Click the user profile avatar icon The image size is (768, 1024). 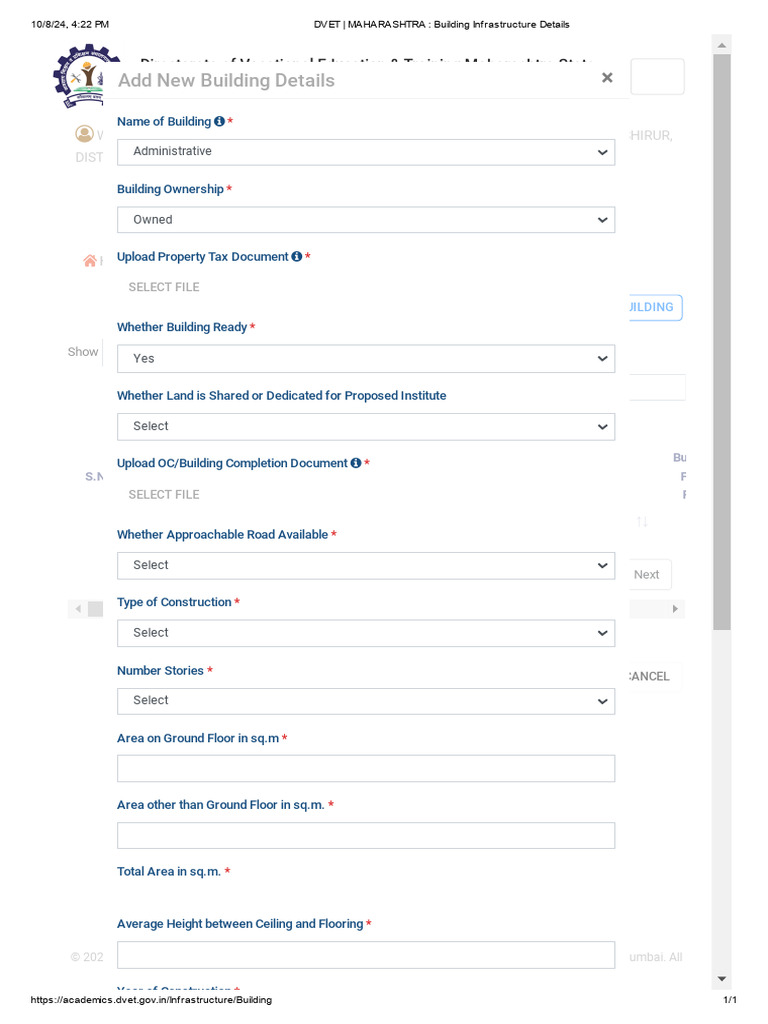(x=84, y=134)
